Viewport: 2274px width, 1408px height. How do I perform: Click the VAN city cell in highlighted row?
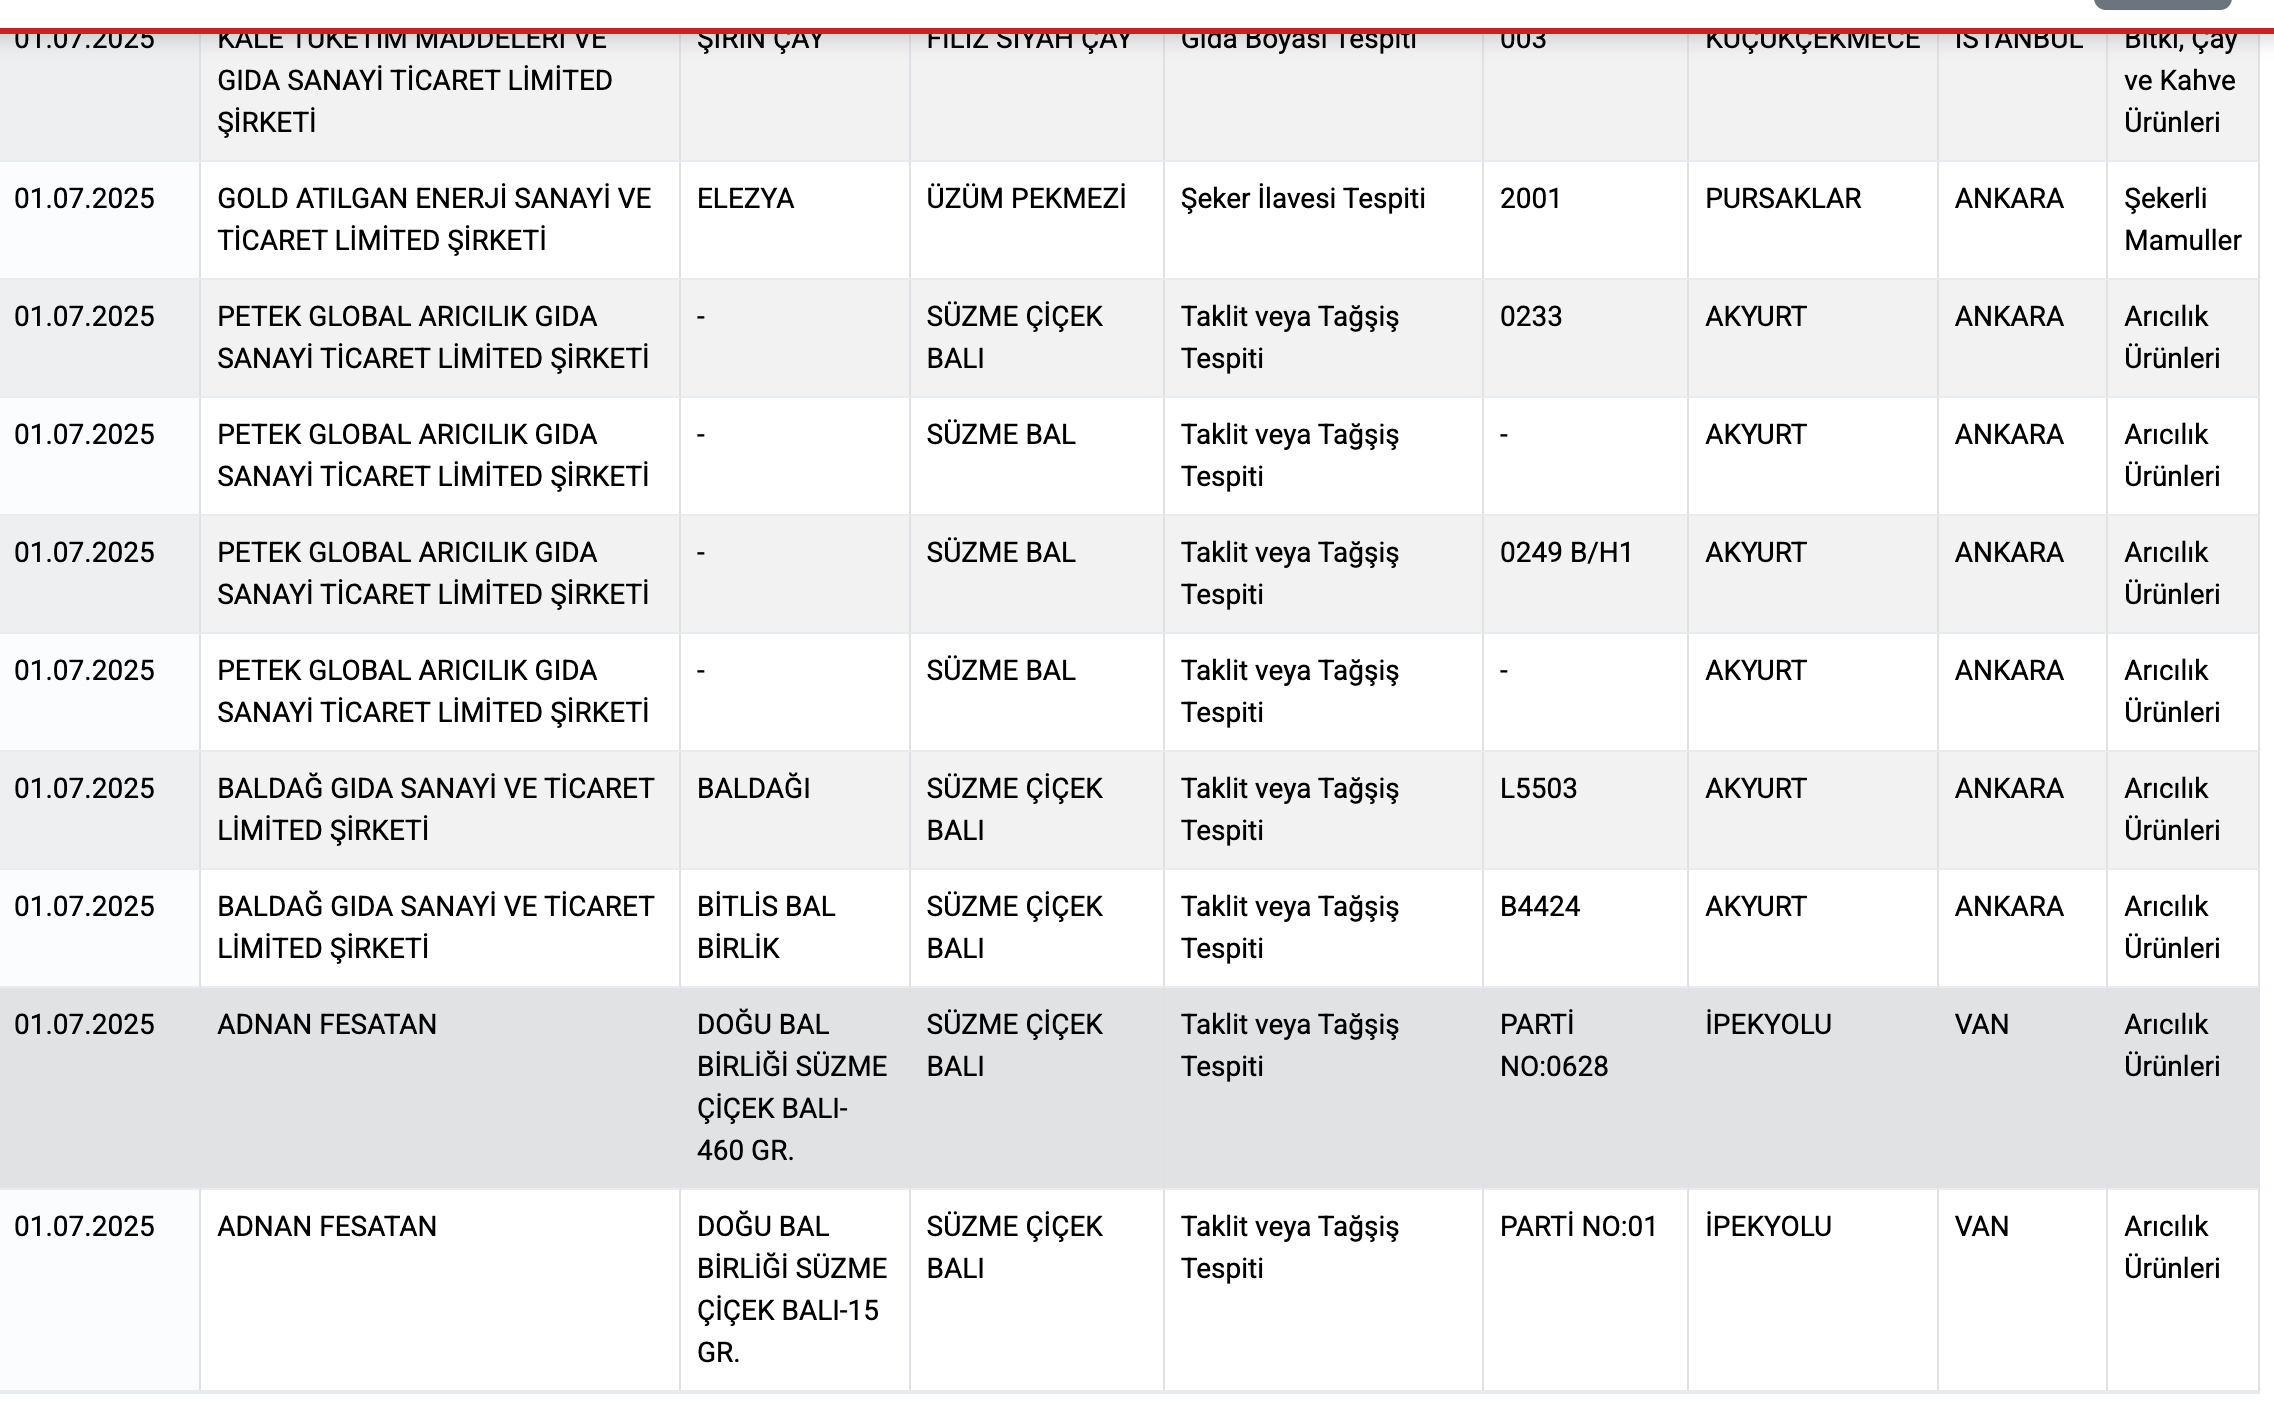coord(2022,1088)
